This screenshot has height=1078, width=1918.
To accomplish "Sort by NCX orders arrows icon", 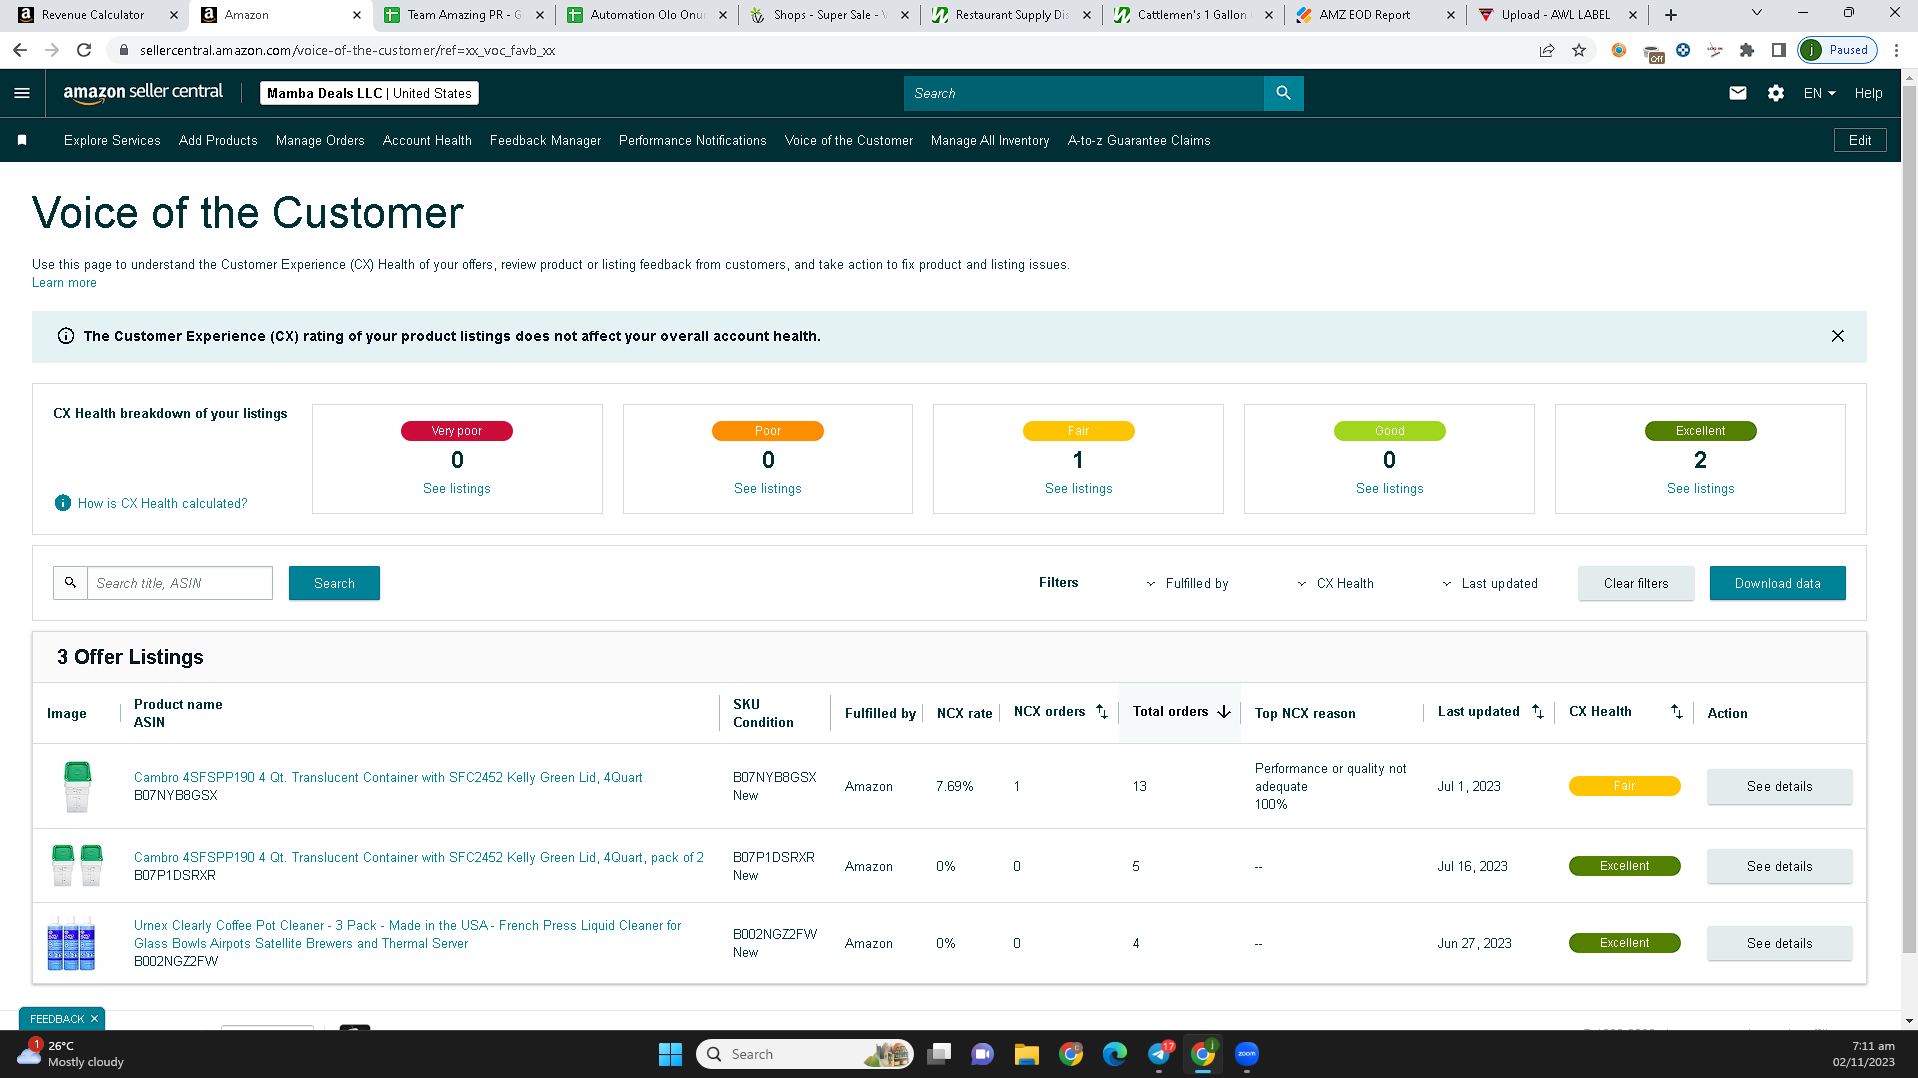I will tap(1102, 712).
